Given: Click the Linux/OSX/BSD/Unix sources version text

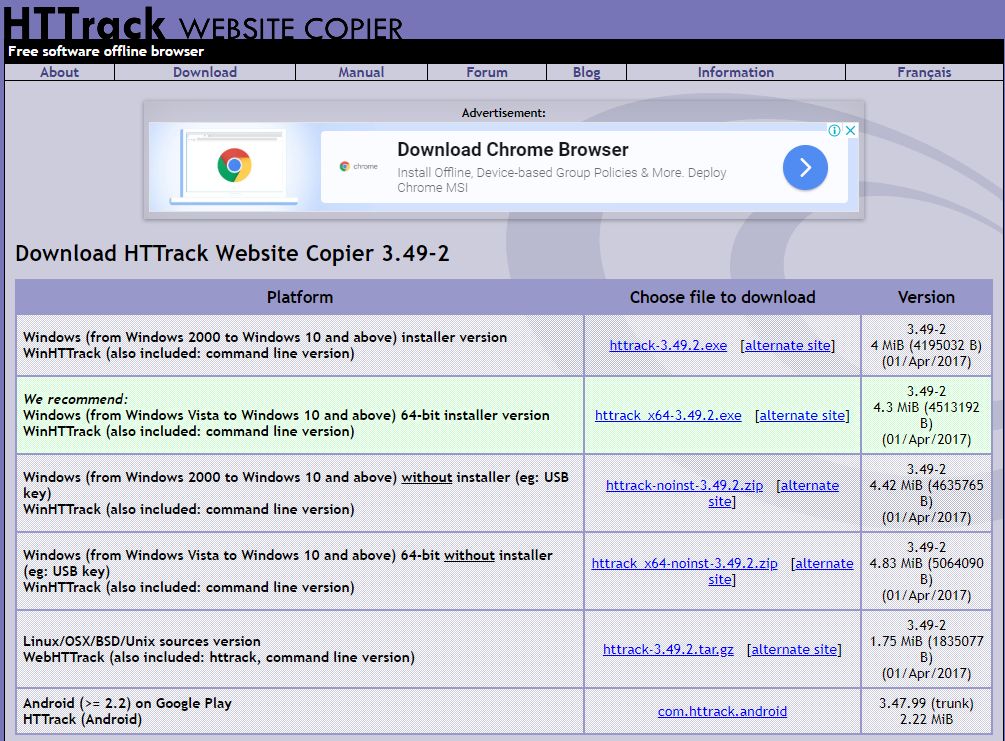Looking at the screenshot, I should coord(142,641).
